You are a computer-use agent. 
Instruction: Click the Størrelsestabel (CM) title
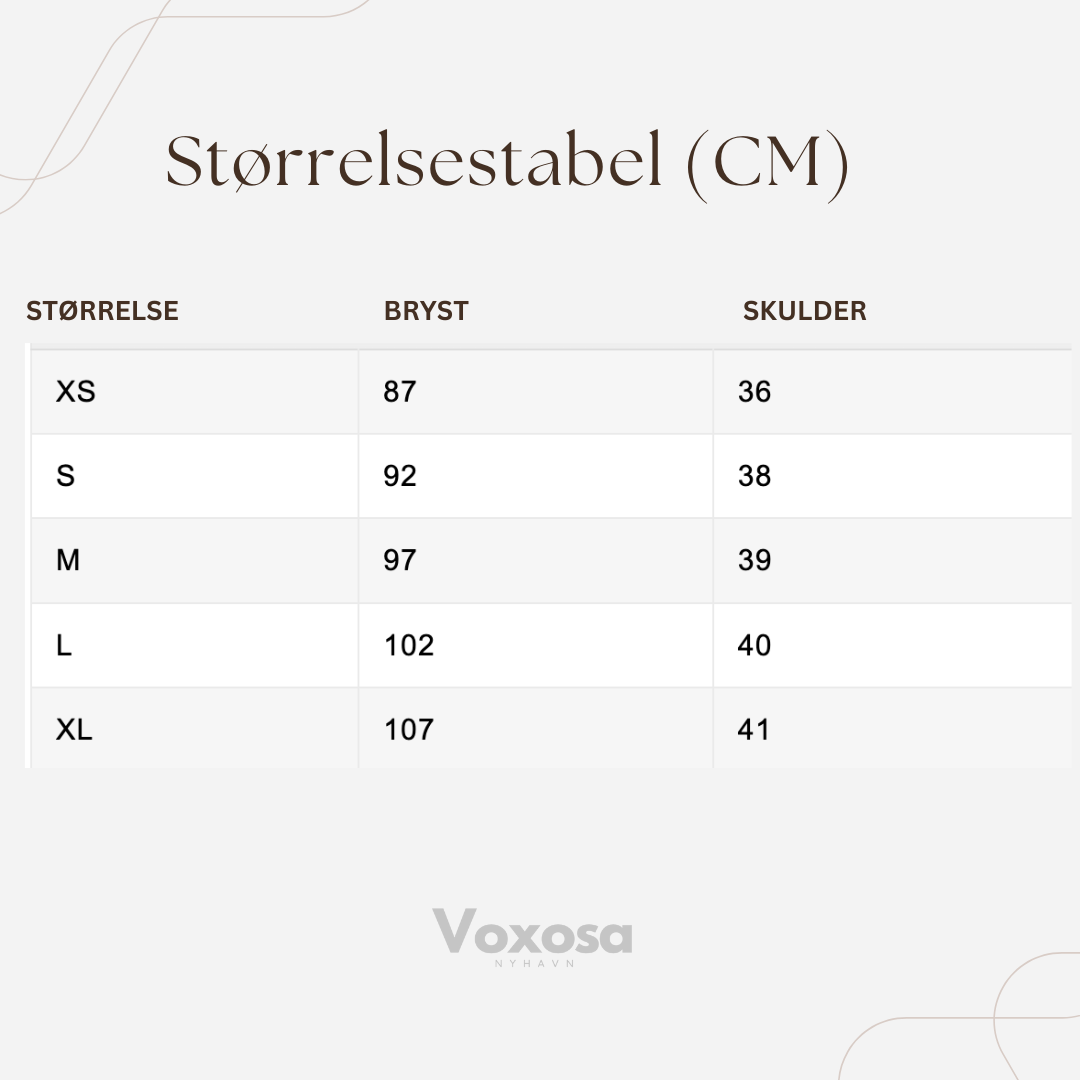[507, 164]
